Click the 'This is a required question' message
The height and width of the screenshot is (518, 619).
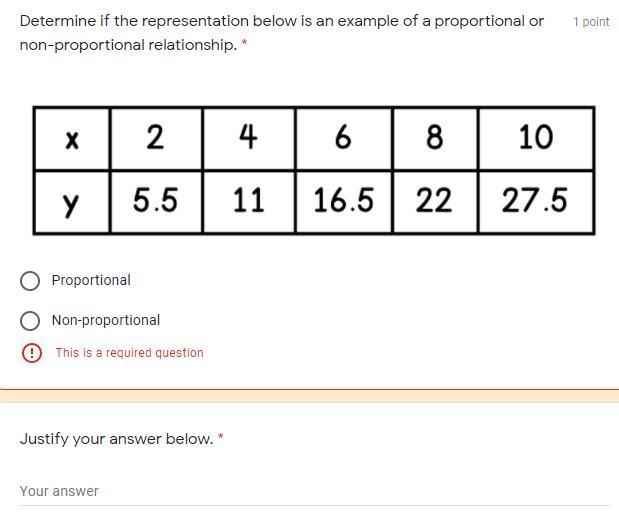pyautogui.click(x=129, y=353)
